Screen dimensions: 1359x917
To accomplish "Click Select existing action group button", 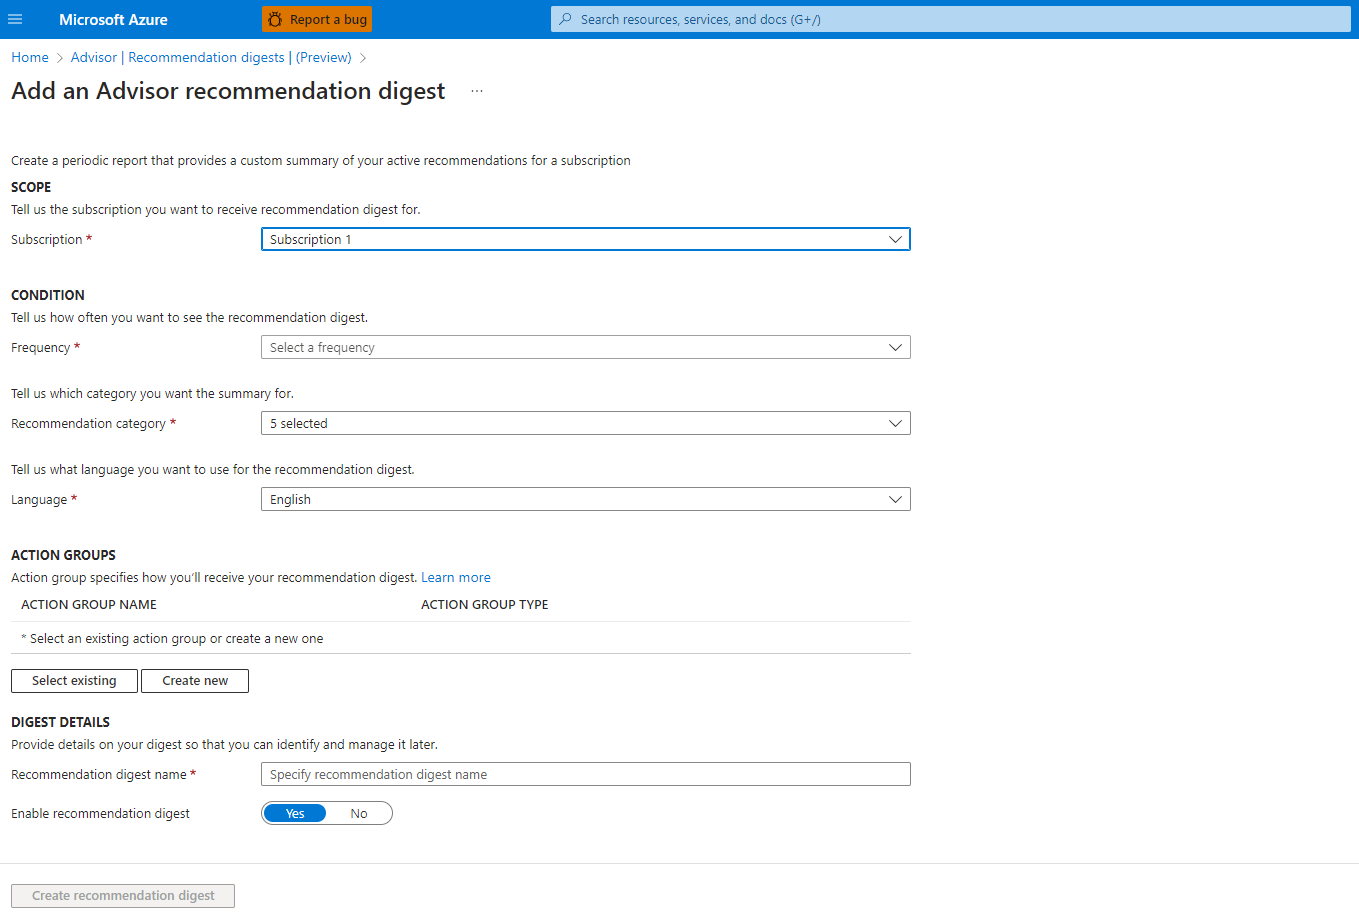I will point(74,681).
